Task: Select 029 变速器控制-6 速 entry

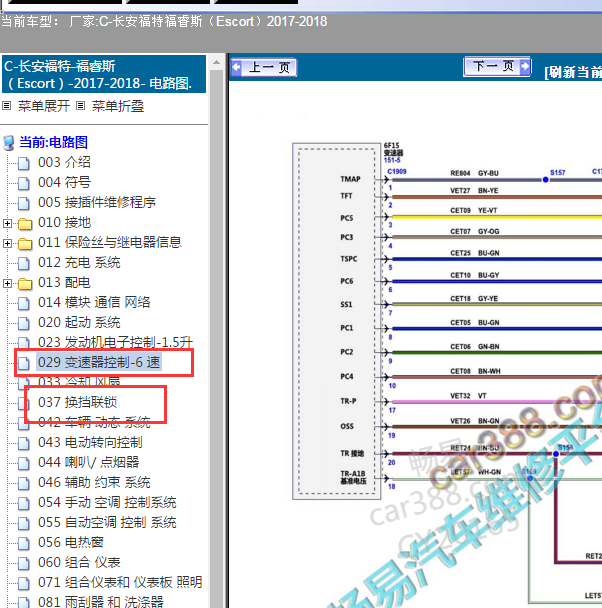Action: click(99, 362)
